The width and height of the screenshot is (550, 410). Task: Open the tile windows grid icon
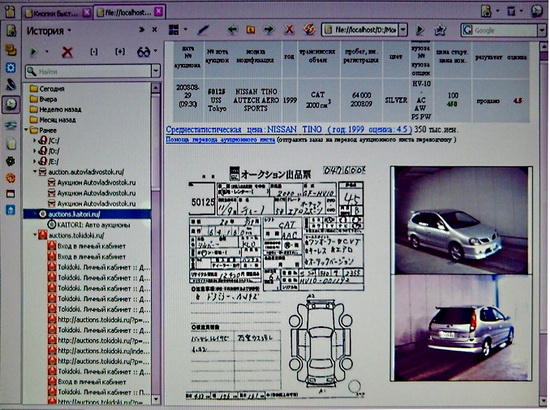174,30
